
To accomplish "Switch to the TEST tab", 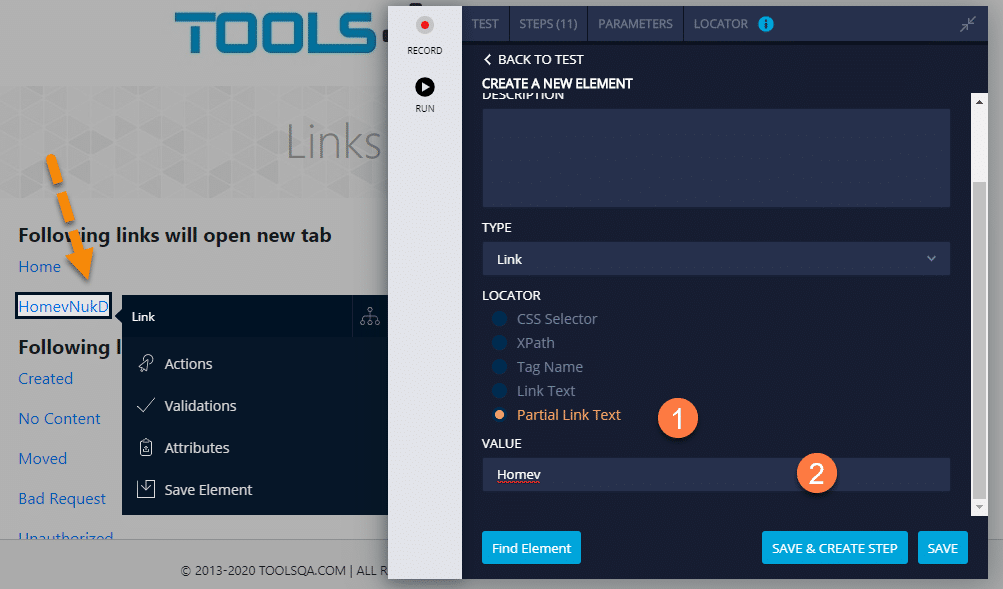I will coord(485,24).
